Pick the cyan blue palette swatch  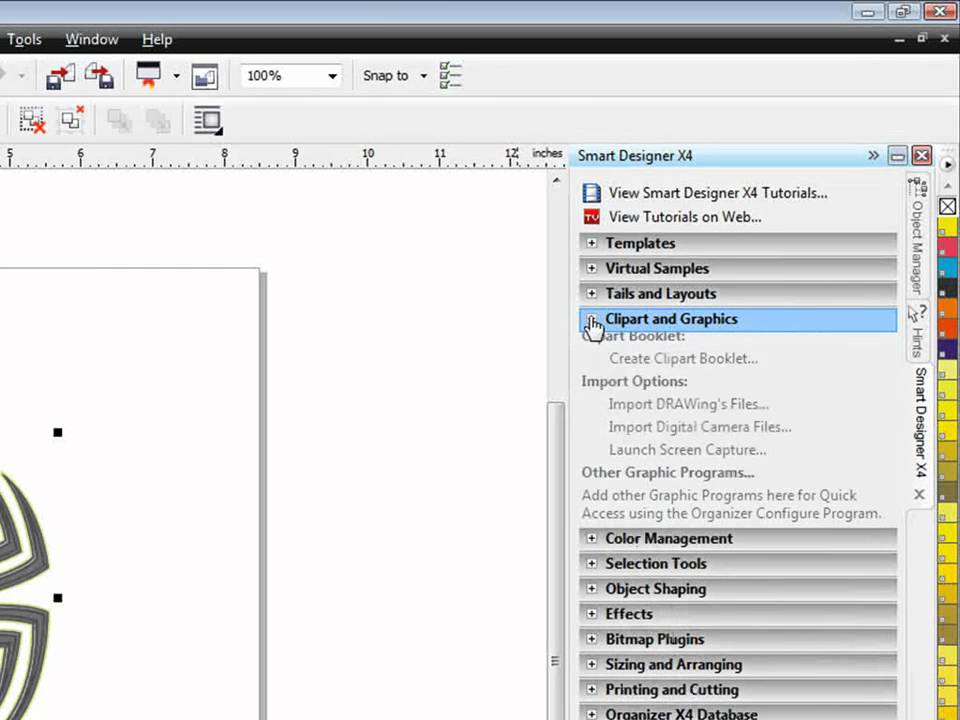[x=948, y=268]
